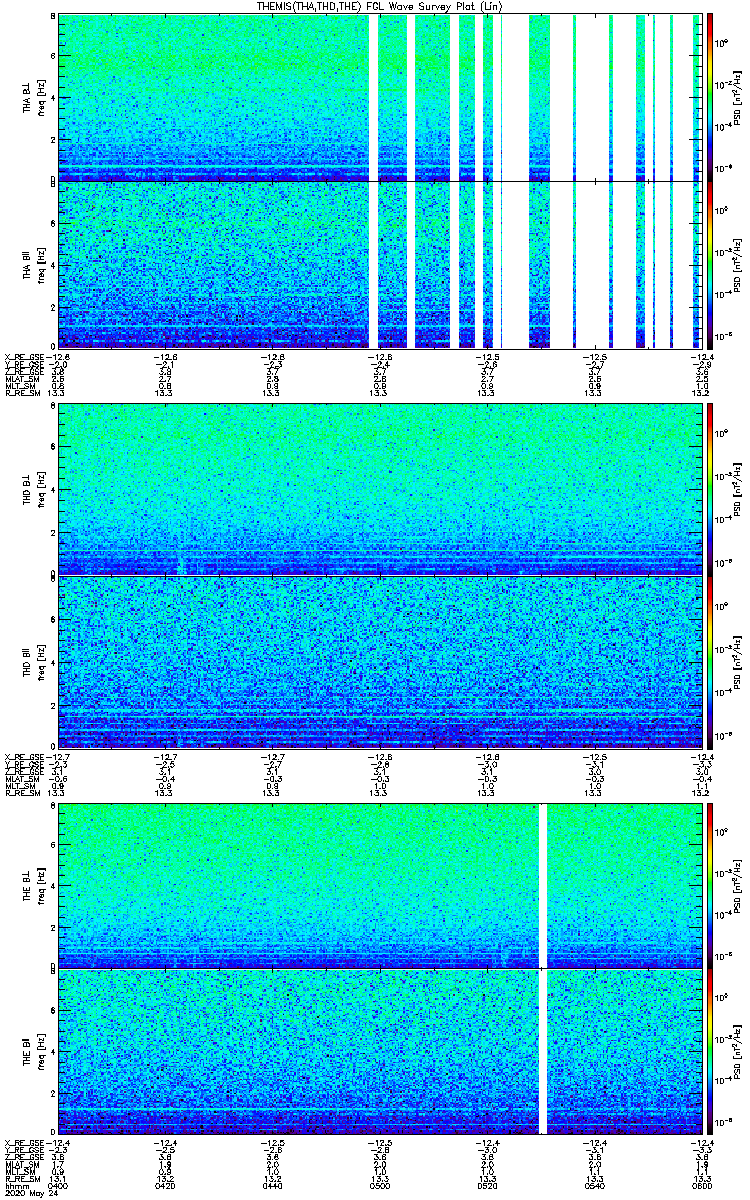The height and width of the screenshot is (1200, 750).
Task: Click the THA B-parallel colorbar
Action: pyautogui.click(x=710, y=264)
